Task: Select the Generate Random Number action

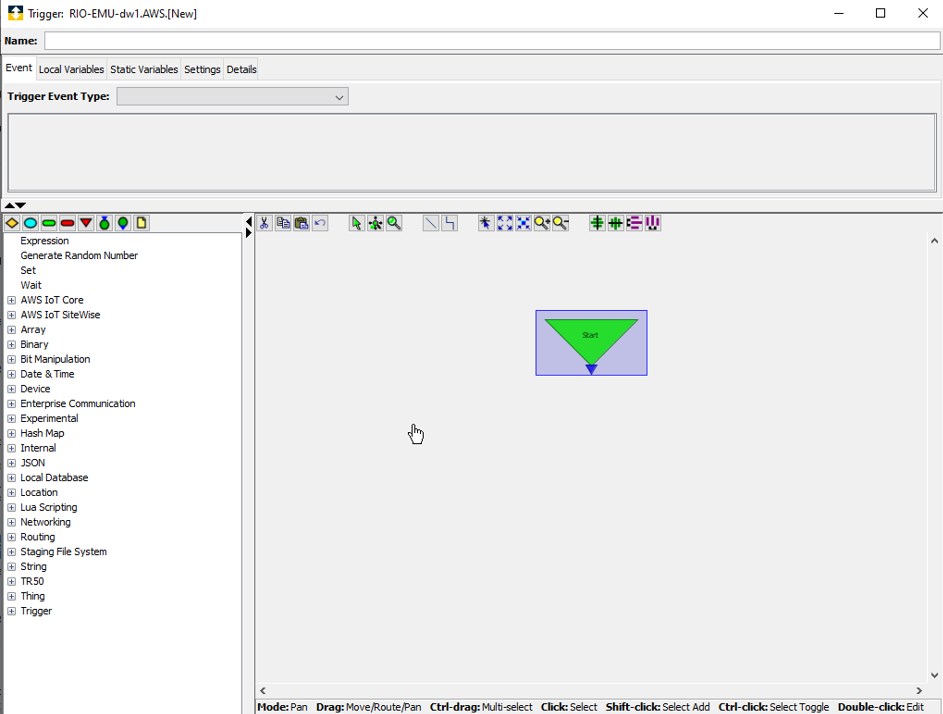Action: point(79,256)
